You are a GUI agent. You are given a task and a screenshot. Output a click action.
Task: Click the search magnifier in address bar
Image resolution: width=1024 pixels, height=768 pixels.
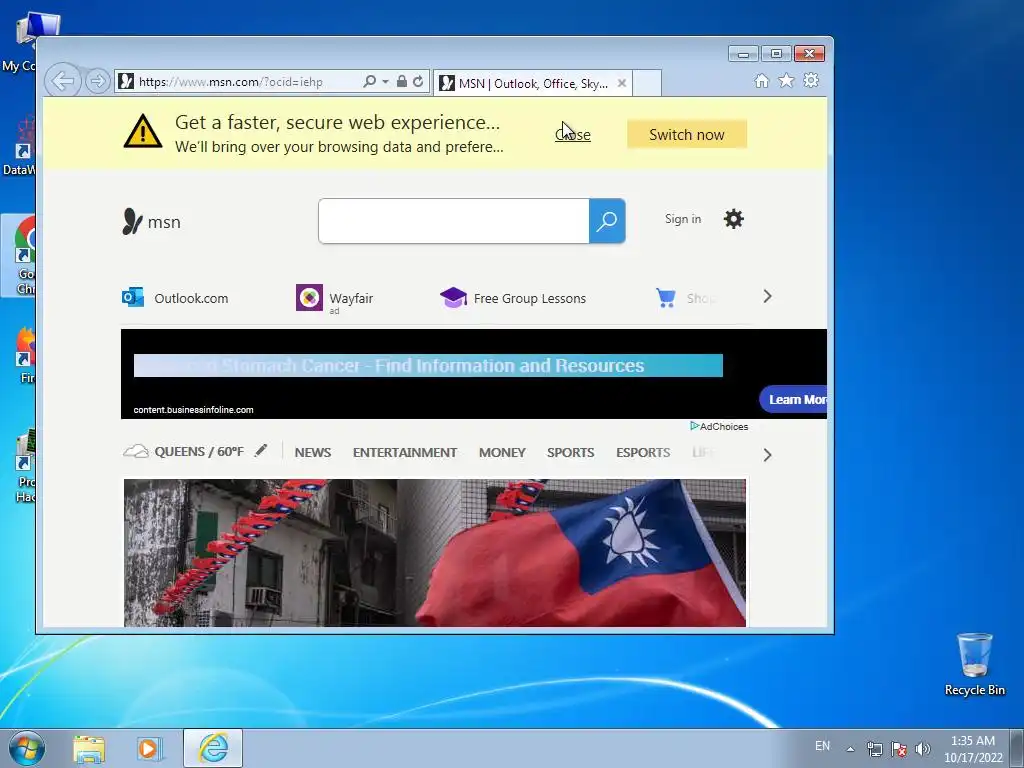[369, 81]
